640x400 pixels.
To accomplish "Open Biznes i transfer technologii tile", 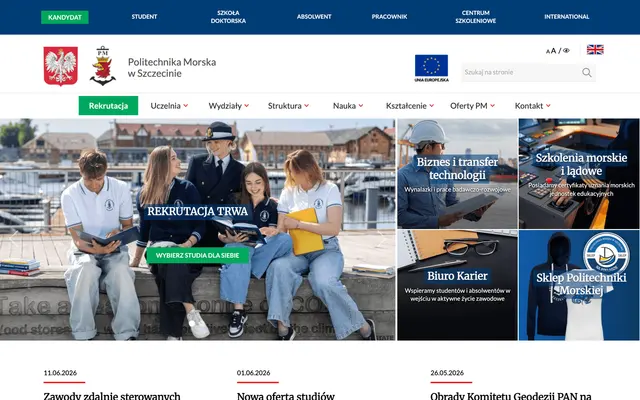I will (x=457, y=173).
